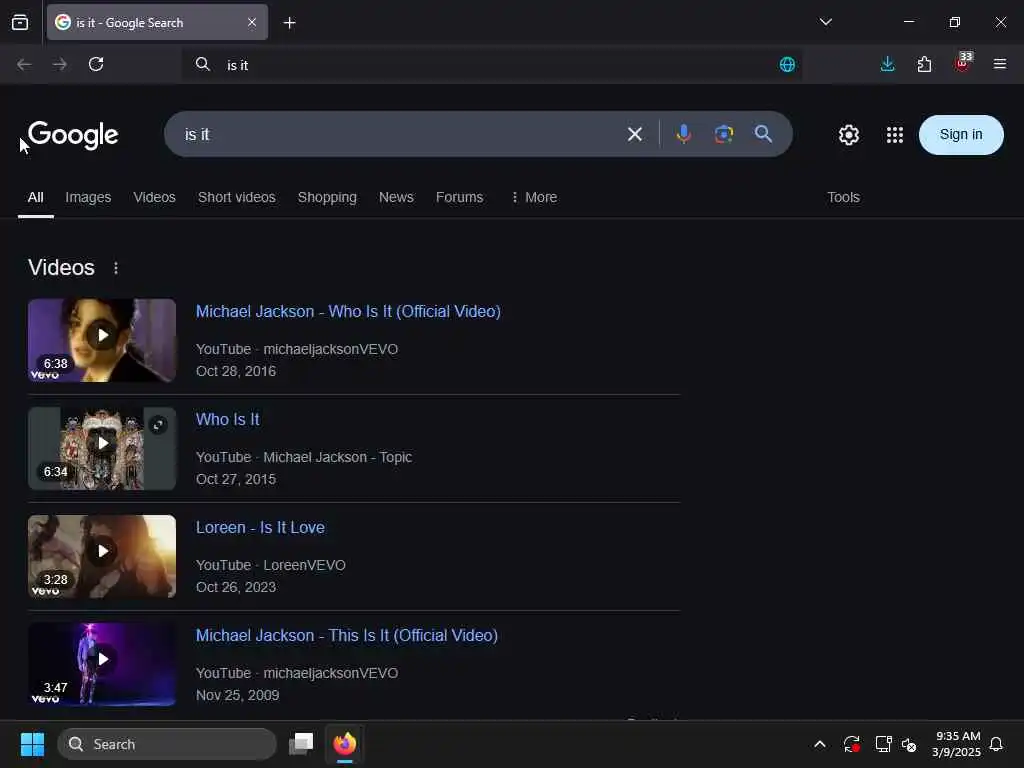Open the 'Loreen - Is It Love' link

point(260,528)
